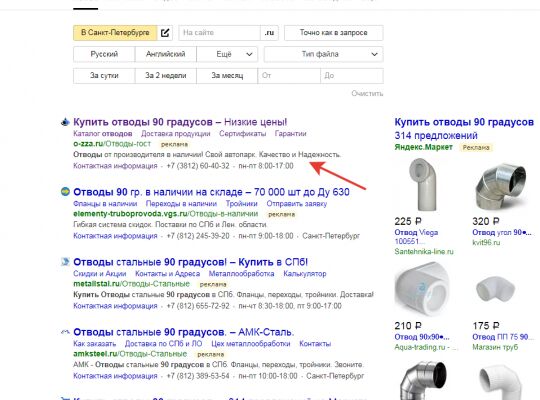The width and height of the screenshot is (540, 400).
Task: Click the Яндекс.Маркет source label
Action: tap(423, 147)
